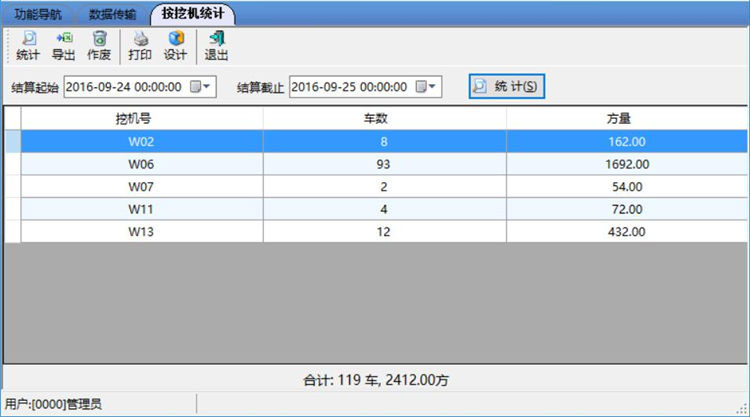Image resolution: width=750 pixels, height=417 pixels.
Task: Click the row selector beside W07
Action: click(x=12, y=187)
